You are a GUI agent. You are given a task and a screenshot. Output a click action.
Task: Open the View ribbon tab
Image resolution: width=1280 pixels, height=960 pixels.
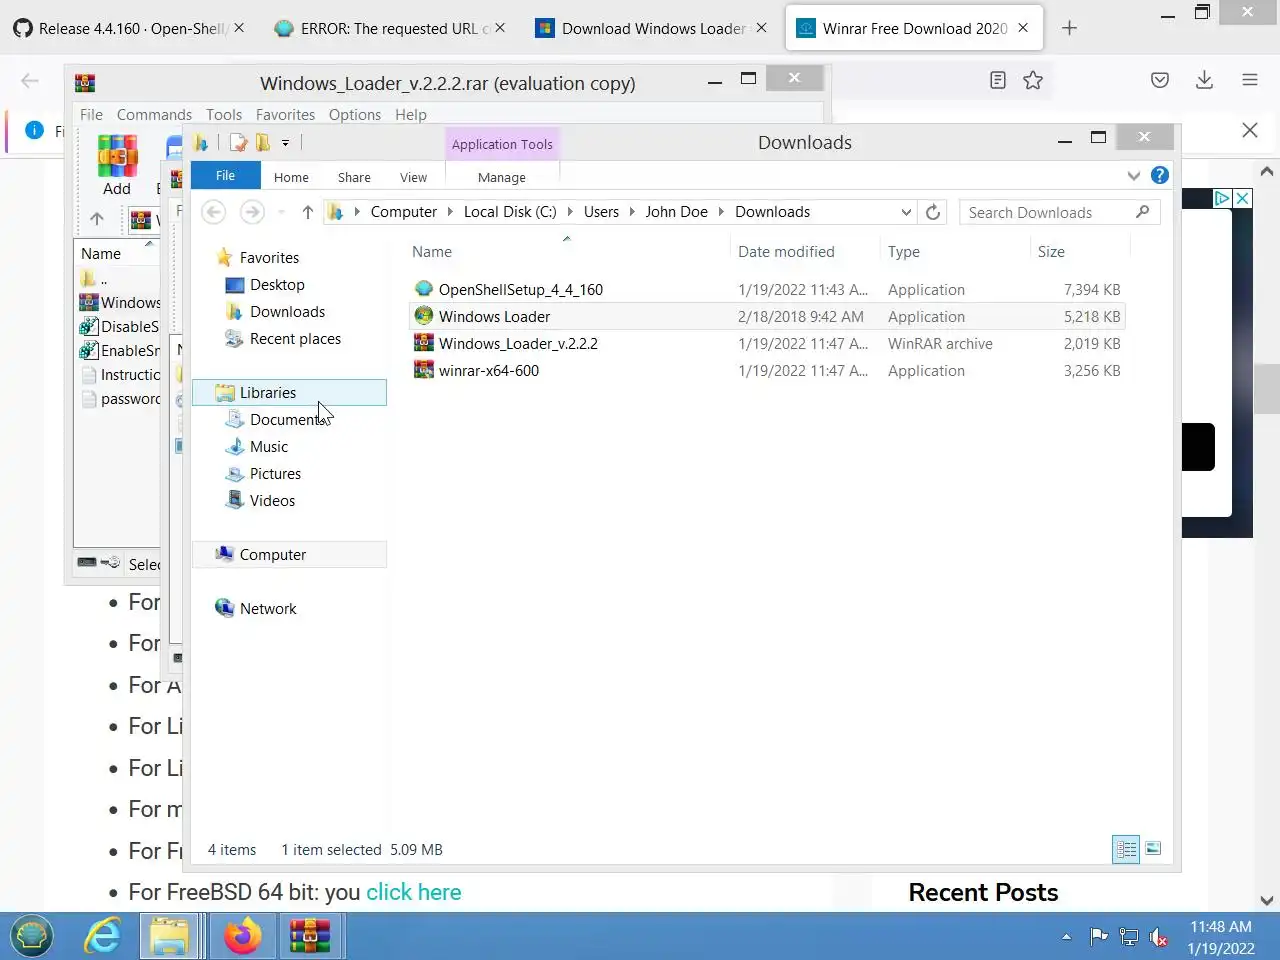[x=413, y=177]
